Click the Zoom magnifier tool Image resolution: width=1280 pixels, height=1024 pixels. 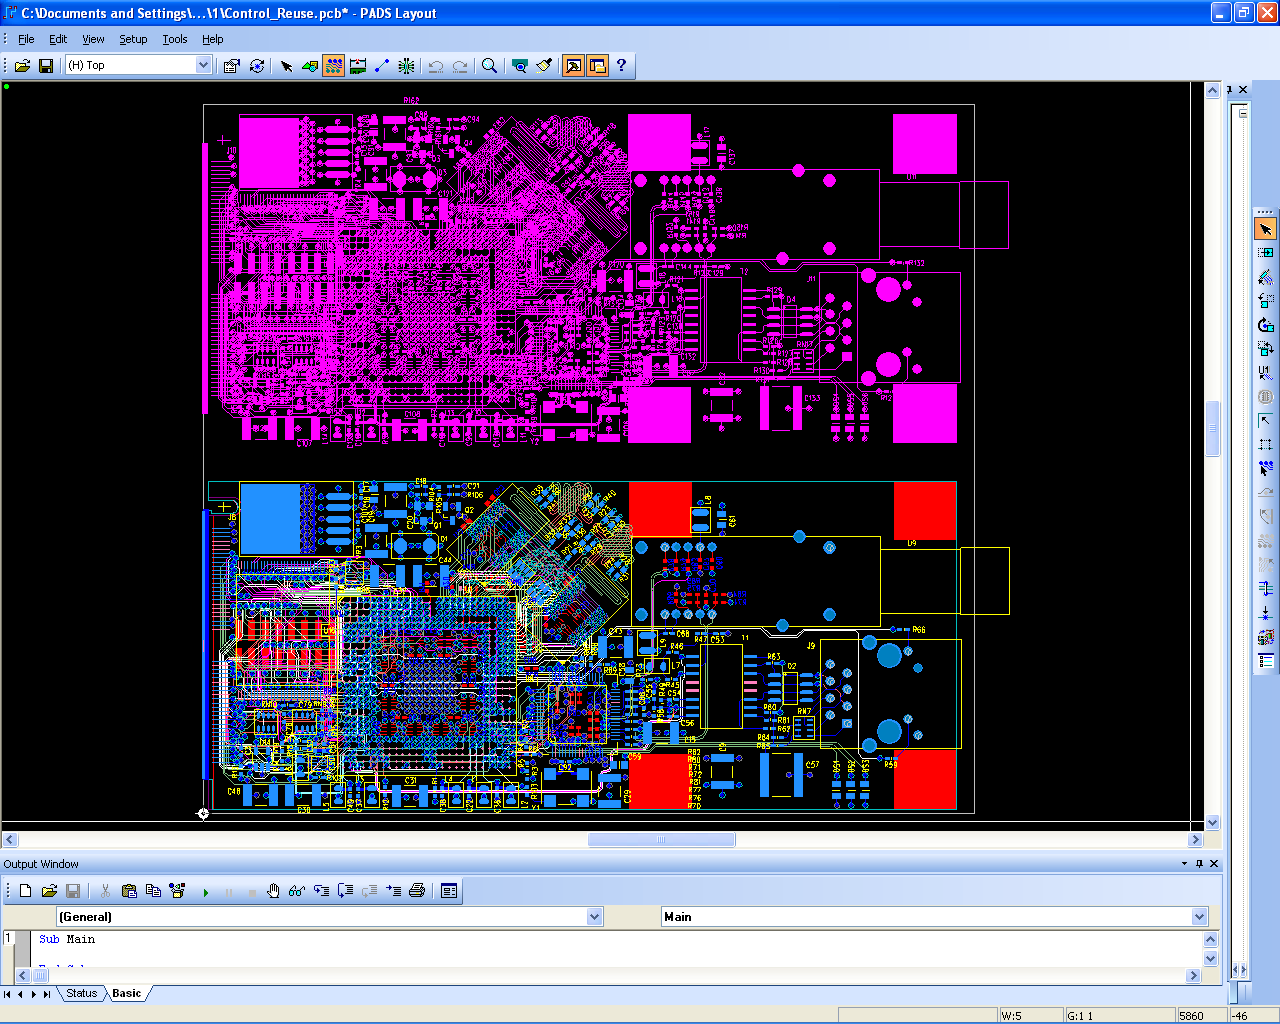tap(489, 66)
